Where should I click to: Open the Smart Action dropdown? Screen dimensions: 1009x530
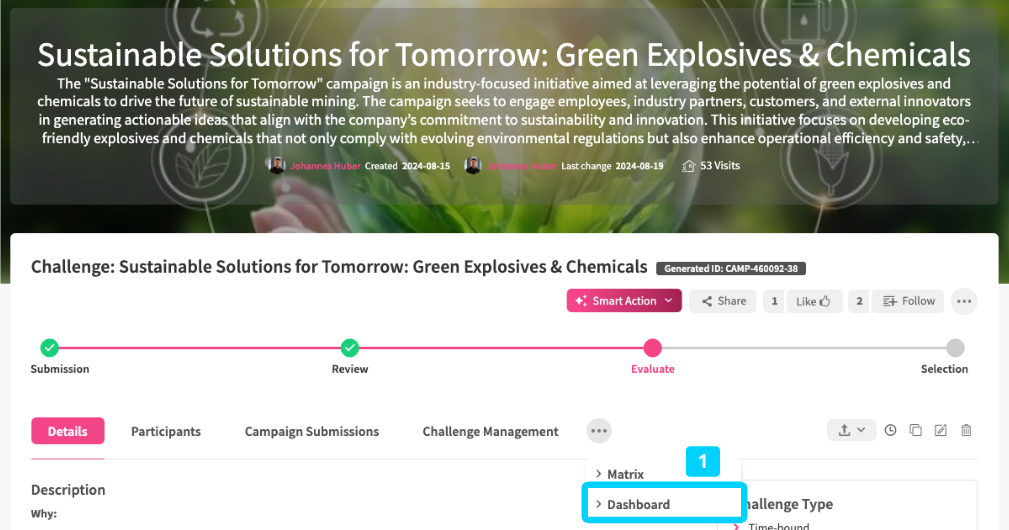click(x=625, y=301)
